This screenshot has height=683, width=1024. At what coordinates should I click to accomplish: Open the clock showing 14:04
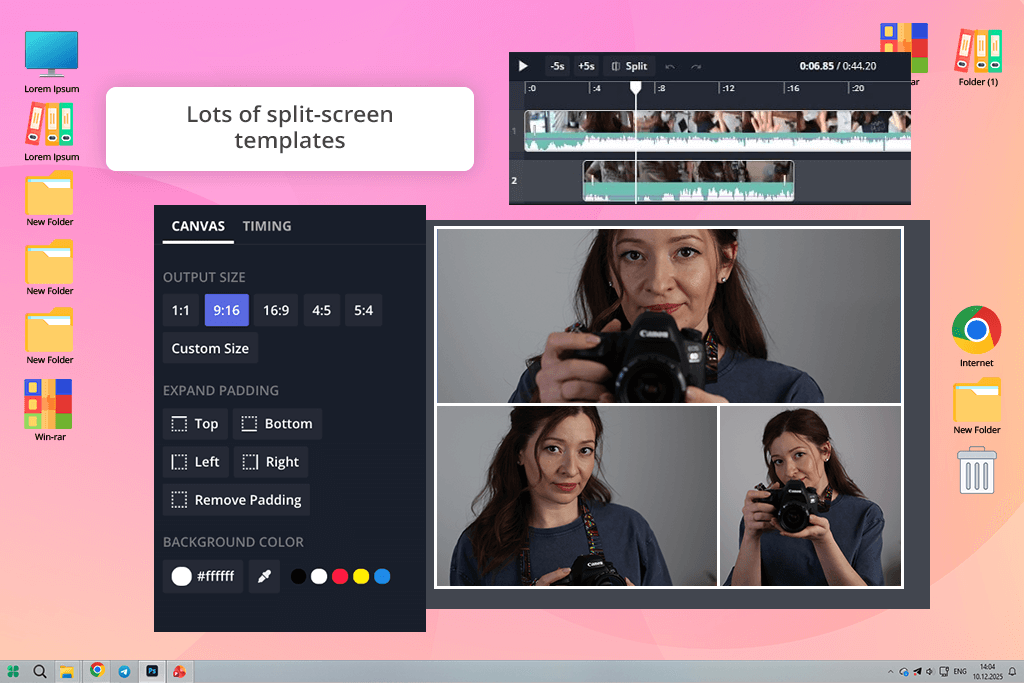[x=987, y=671]
